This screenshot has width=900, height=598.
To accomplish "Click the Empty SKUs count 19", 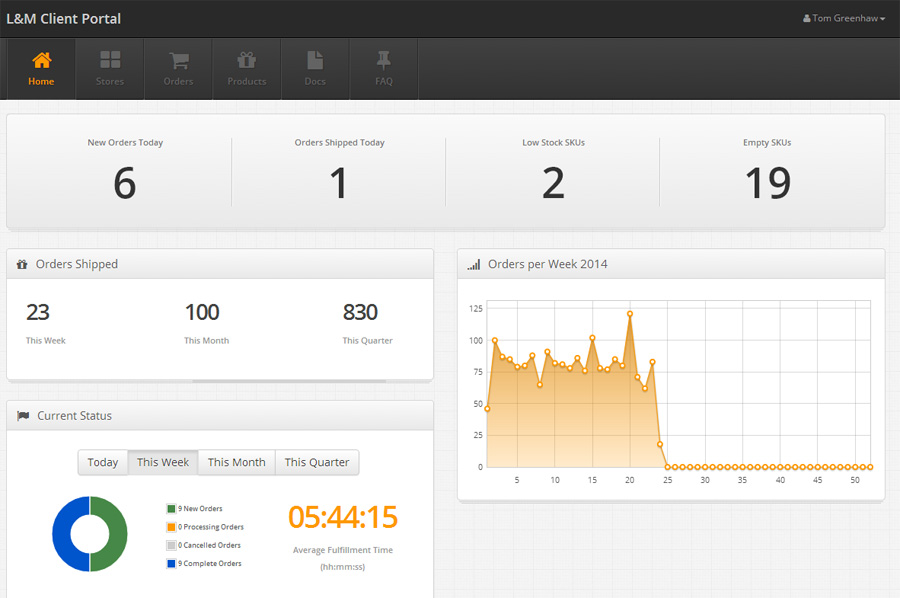I will (767, 184).
